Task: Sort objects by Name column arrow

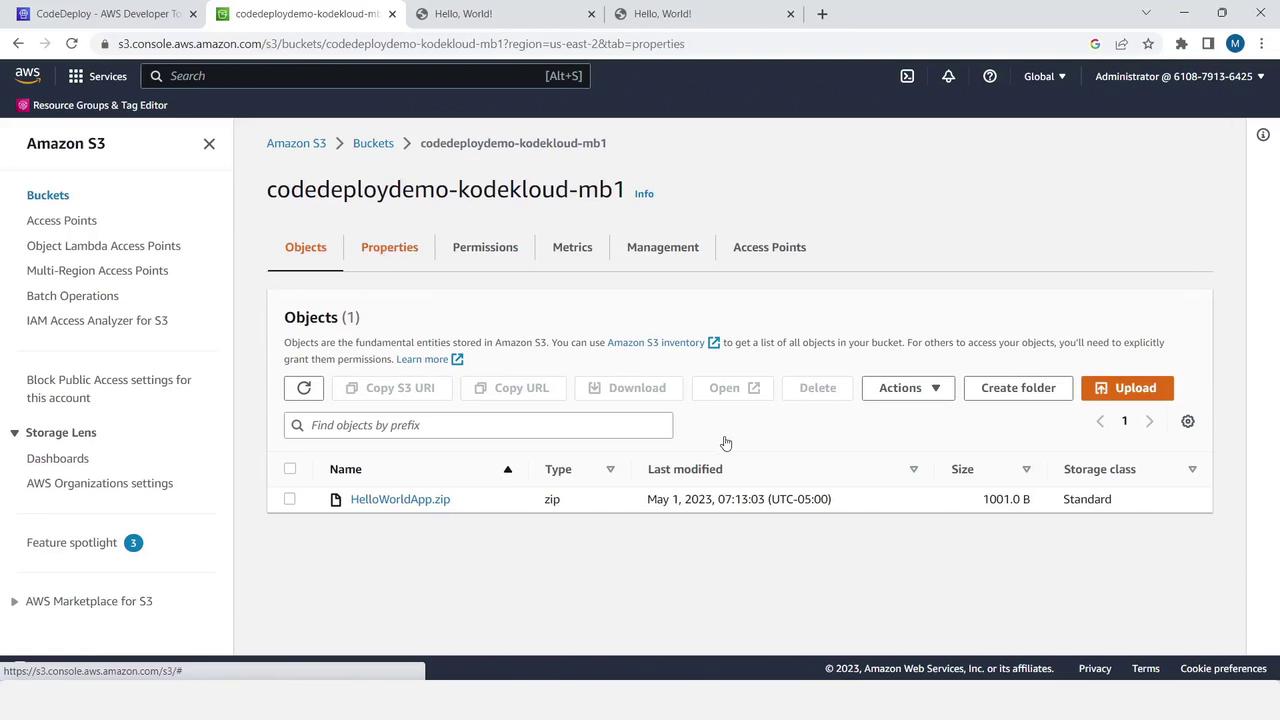Action: 507,469
